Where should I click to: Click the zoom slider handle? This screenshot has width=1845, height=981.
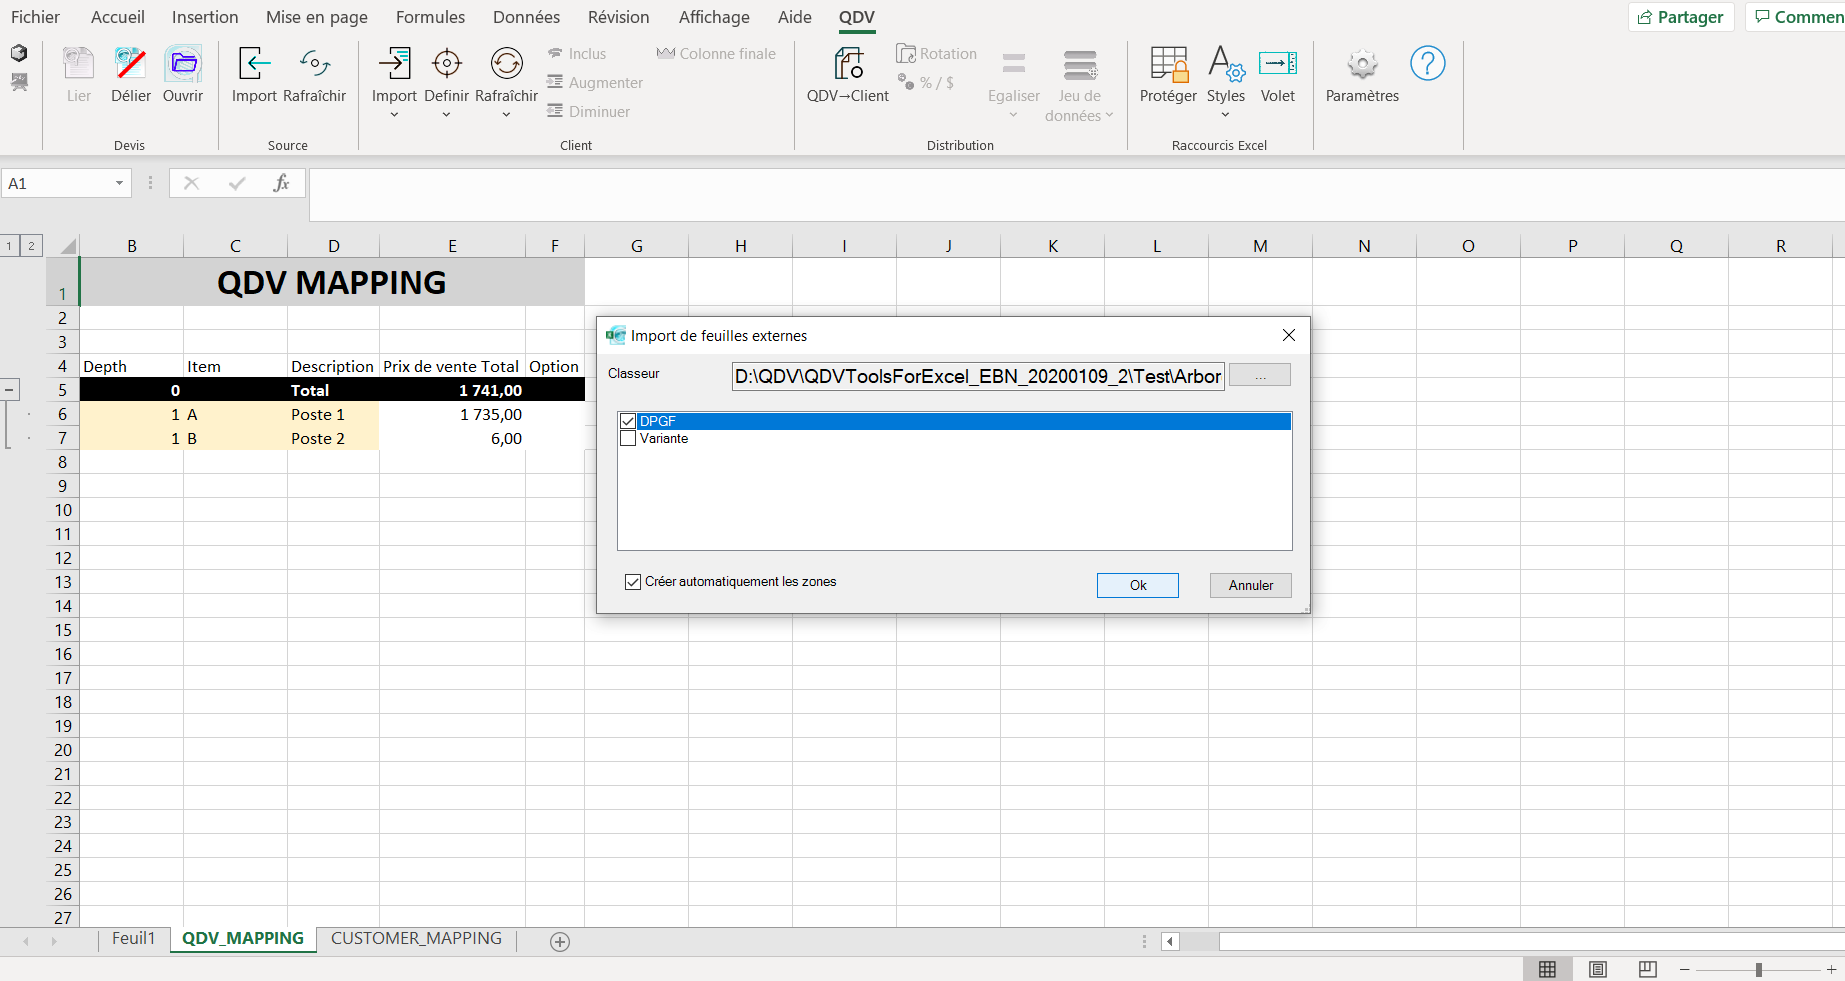[1759, 969]
